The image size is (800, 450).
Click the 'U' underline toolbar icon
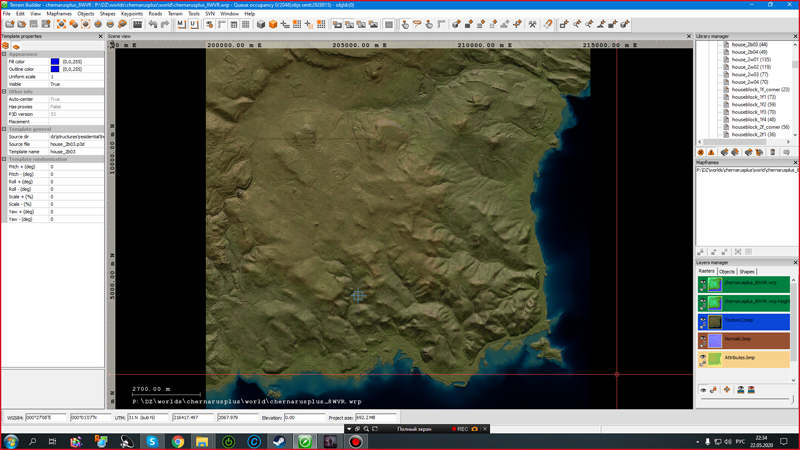[x=193, y=24]
